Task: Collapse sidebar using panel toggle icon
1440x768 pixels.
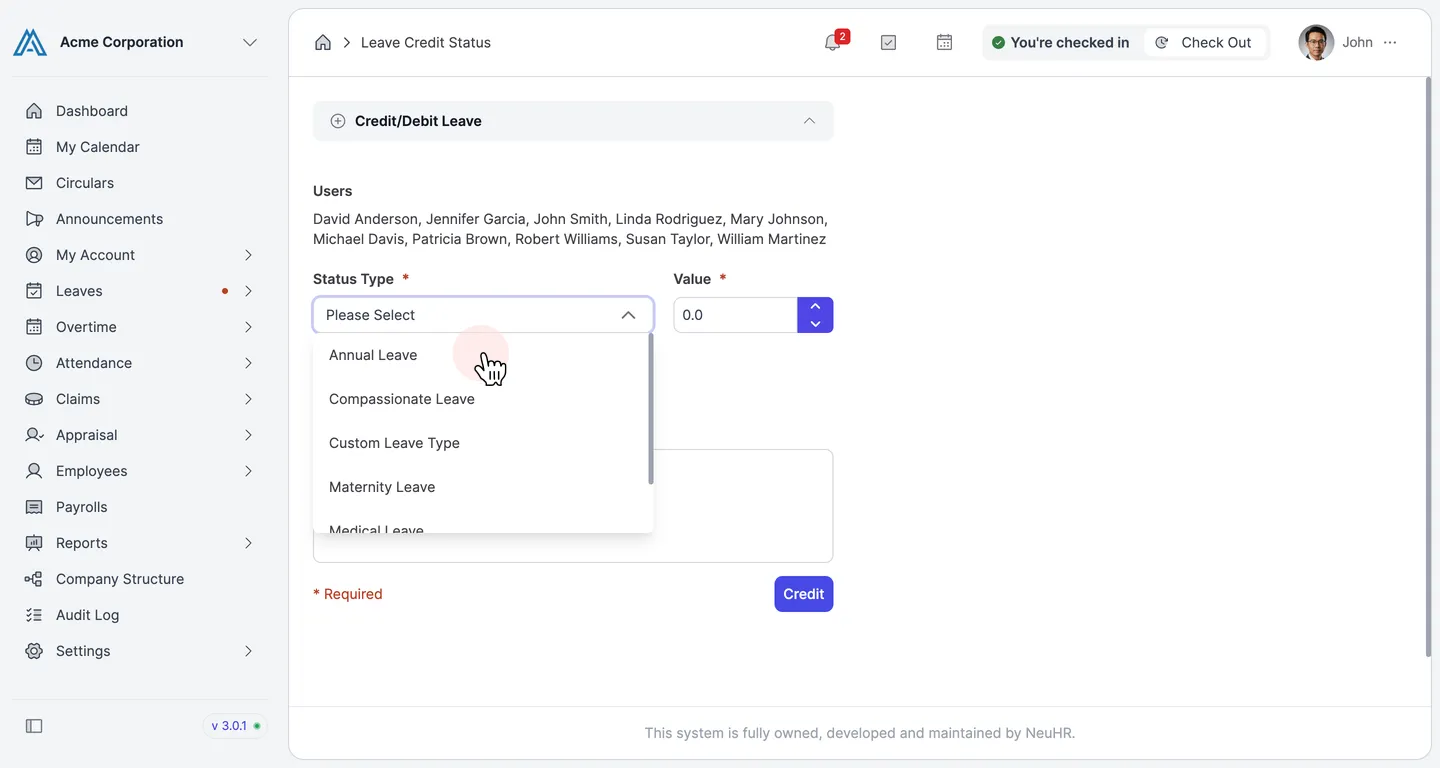Action: pyautogui.click(x=34, y=726)
